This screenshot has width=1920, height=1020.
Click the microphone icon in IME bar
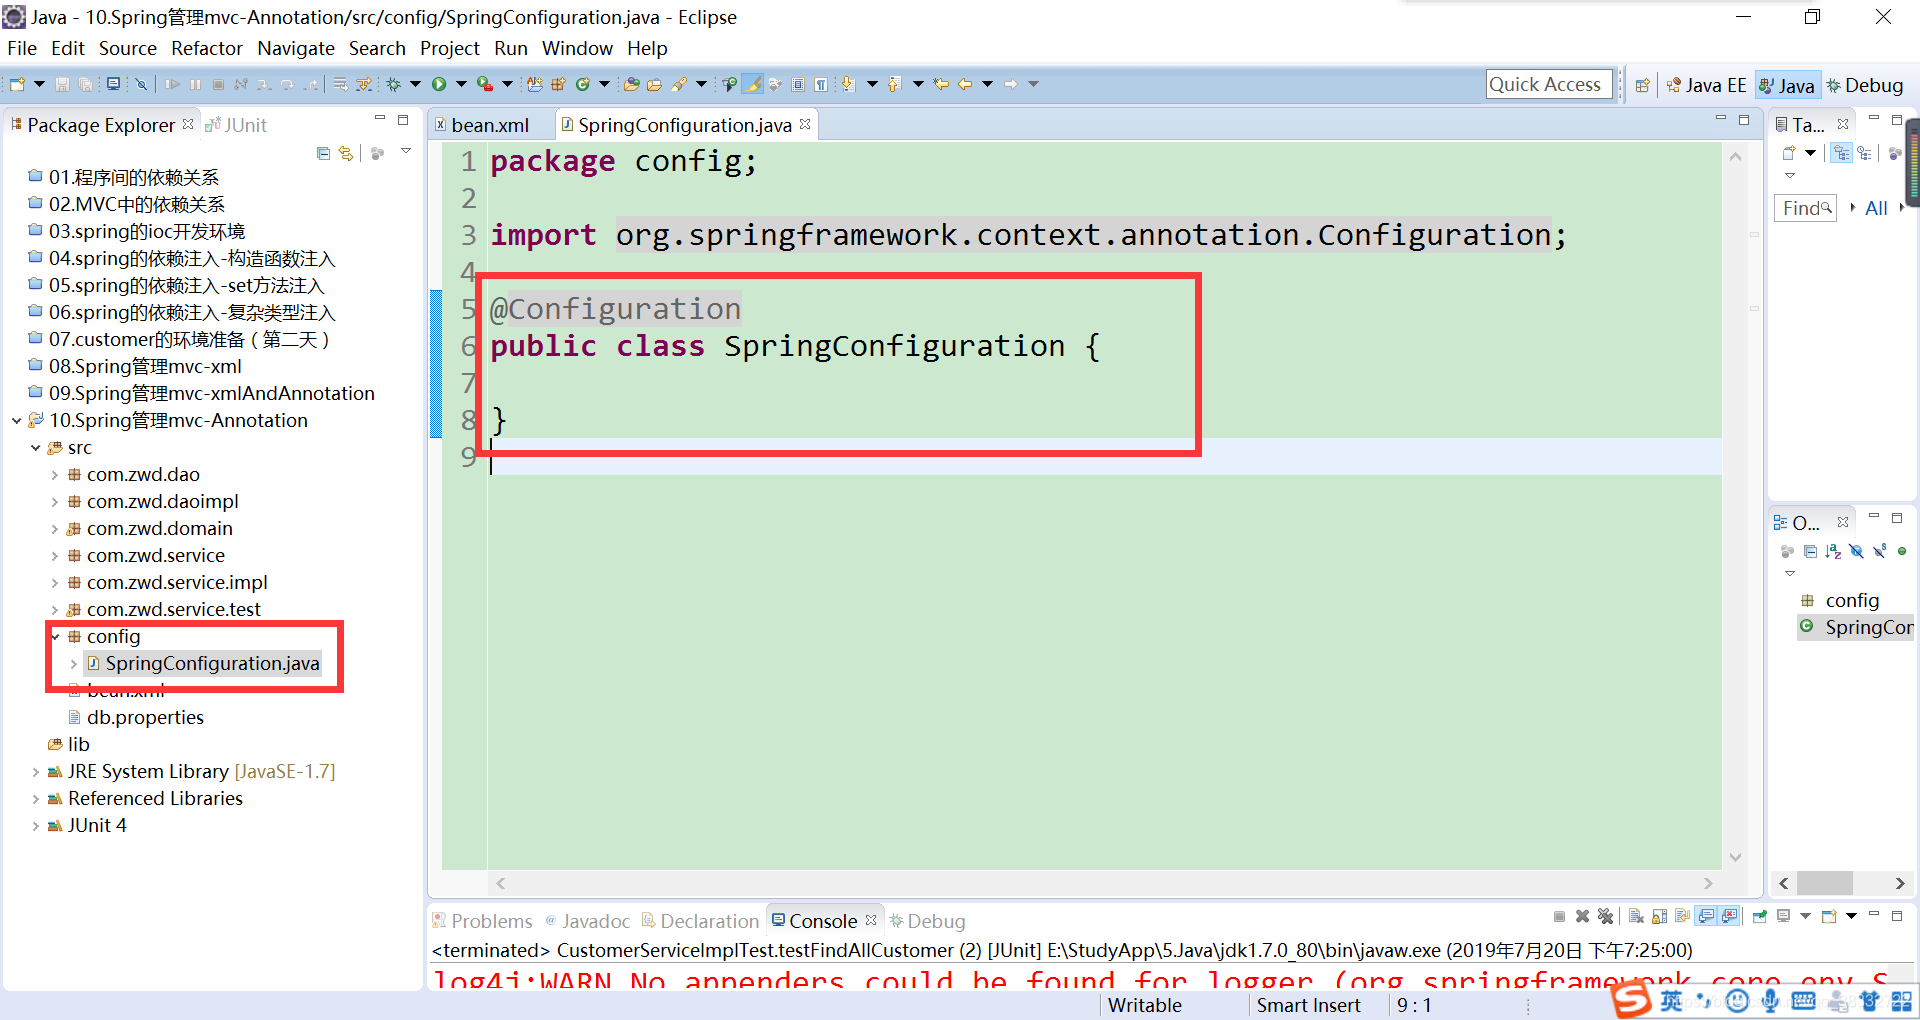click(1771, 1000)
